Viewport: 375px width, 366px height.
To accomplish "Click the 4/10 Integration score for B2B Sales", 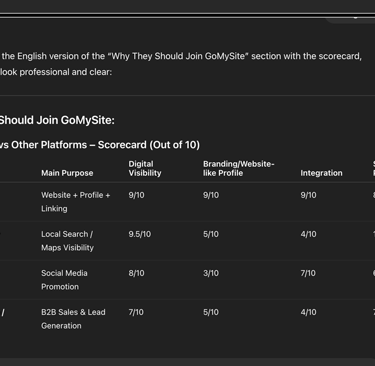I will coord(308,312).
